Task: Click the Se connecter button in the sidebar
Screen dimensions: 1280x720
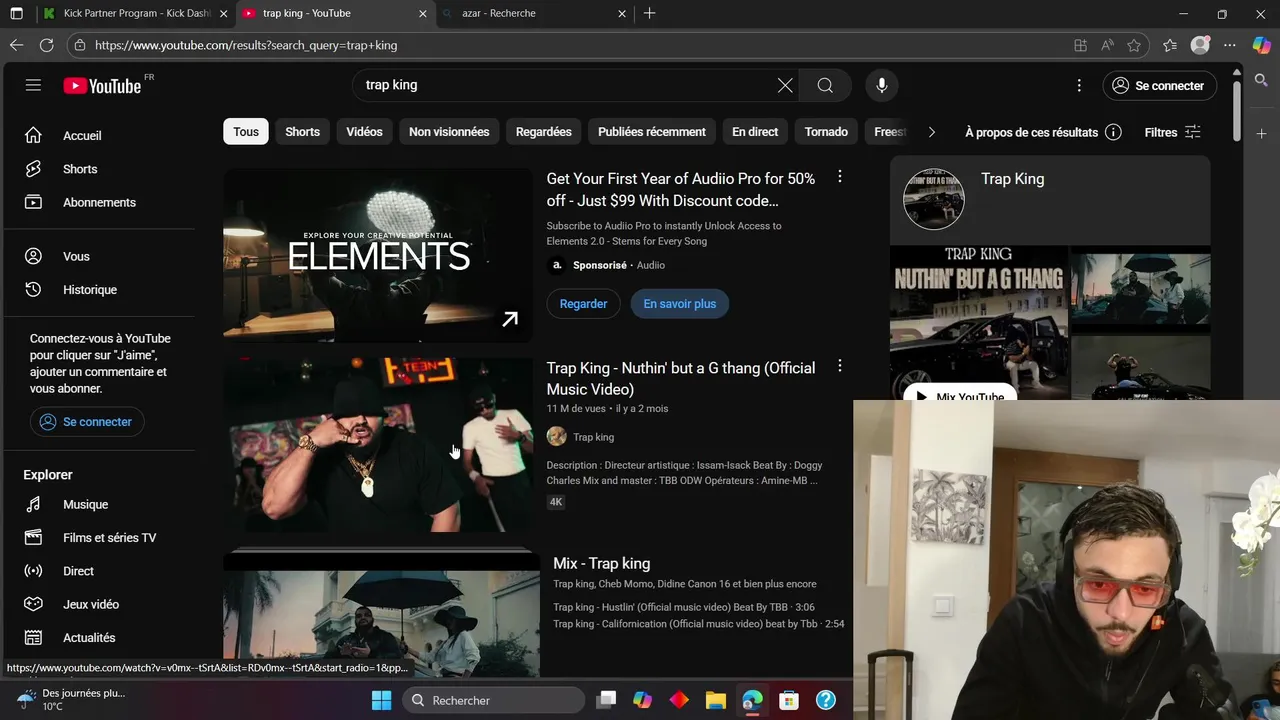Action: coord(87,422)
